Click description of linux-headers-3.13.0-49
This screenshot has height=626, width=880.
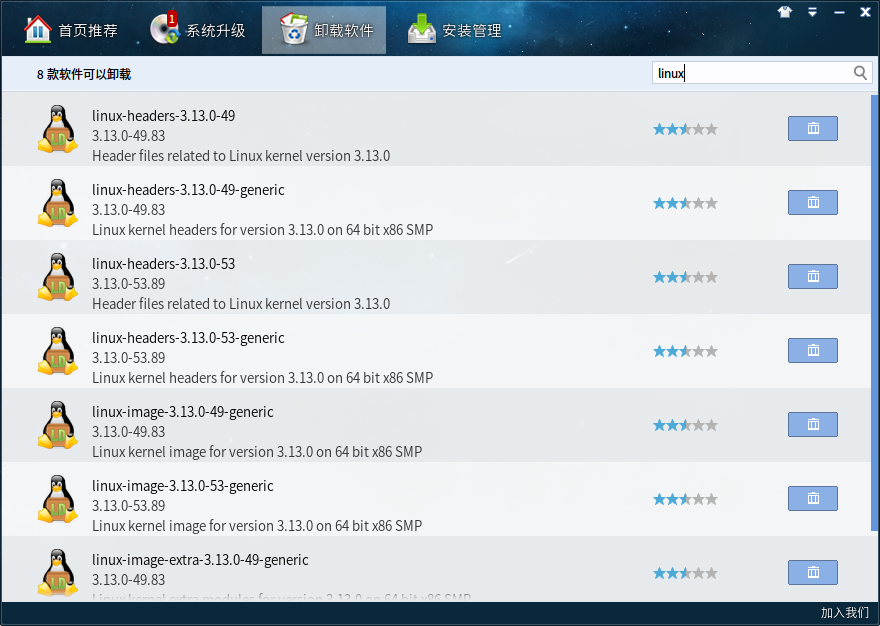click(241, 156)
